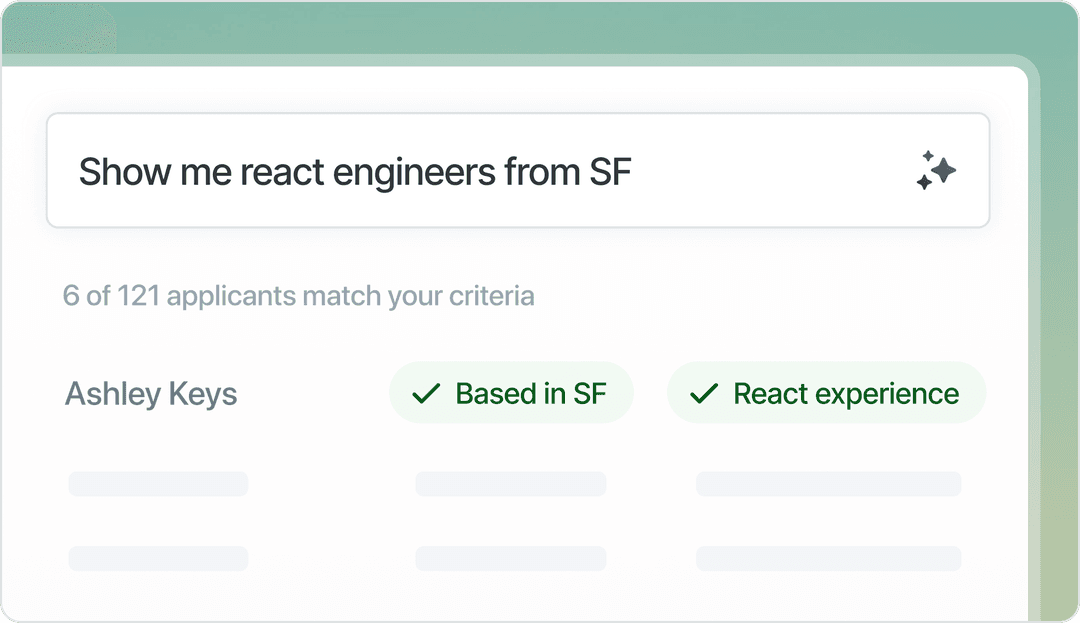The height and width of the screenshot is (623, 1080).
Task: Expand the second skeleton applicant row
Action: click(x=158, y=558)
